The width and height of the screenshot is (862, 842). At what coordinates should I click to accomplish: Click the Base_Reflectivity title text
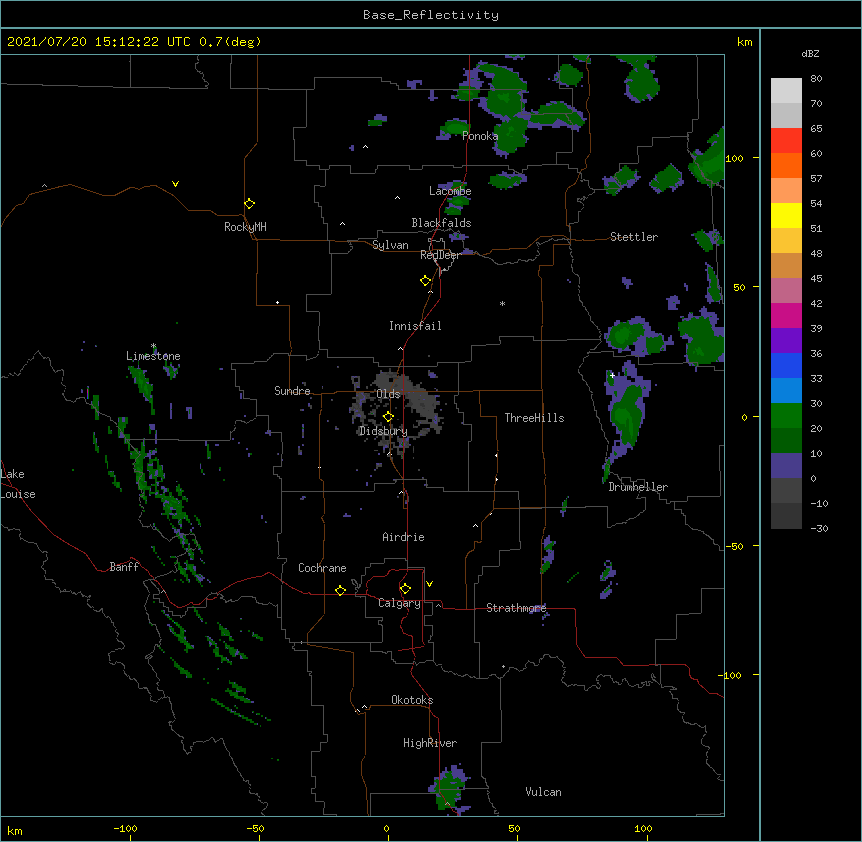pos(431,15)
